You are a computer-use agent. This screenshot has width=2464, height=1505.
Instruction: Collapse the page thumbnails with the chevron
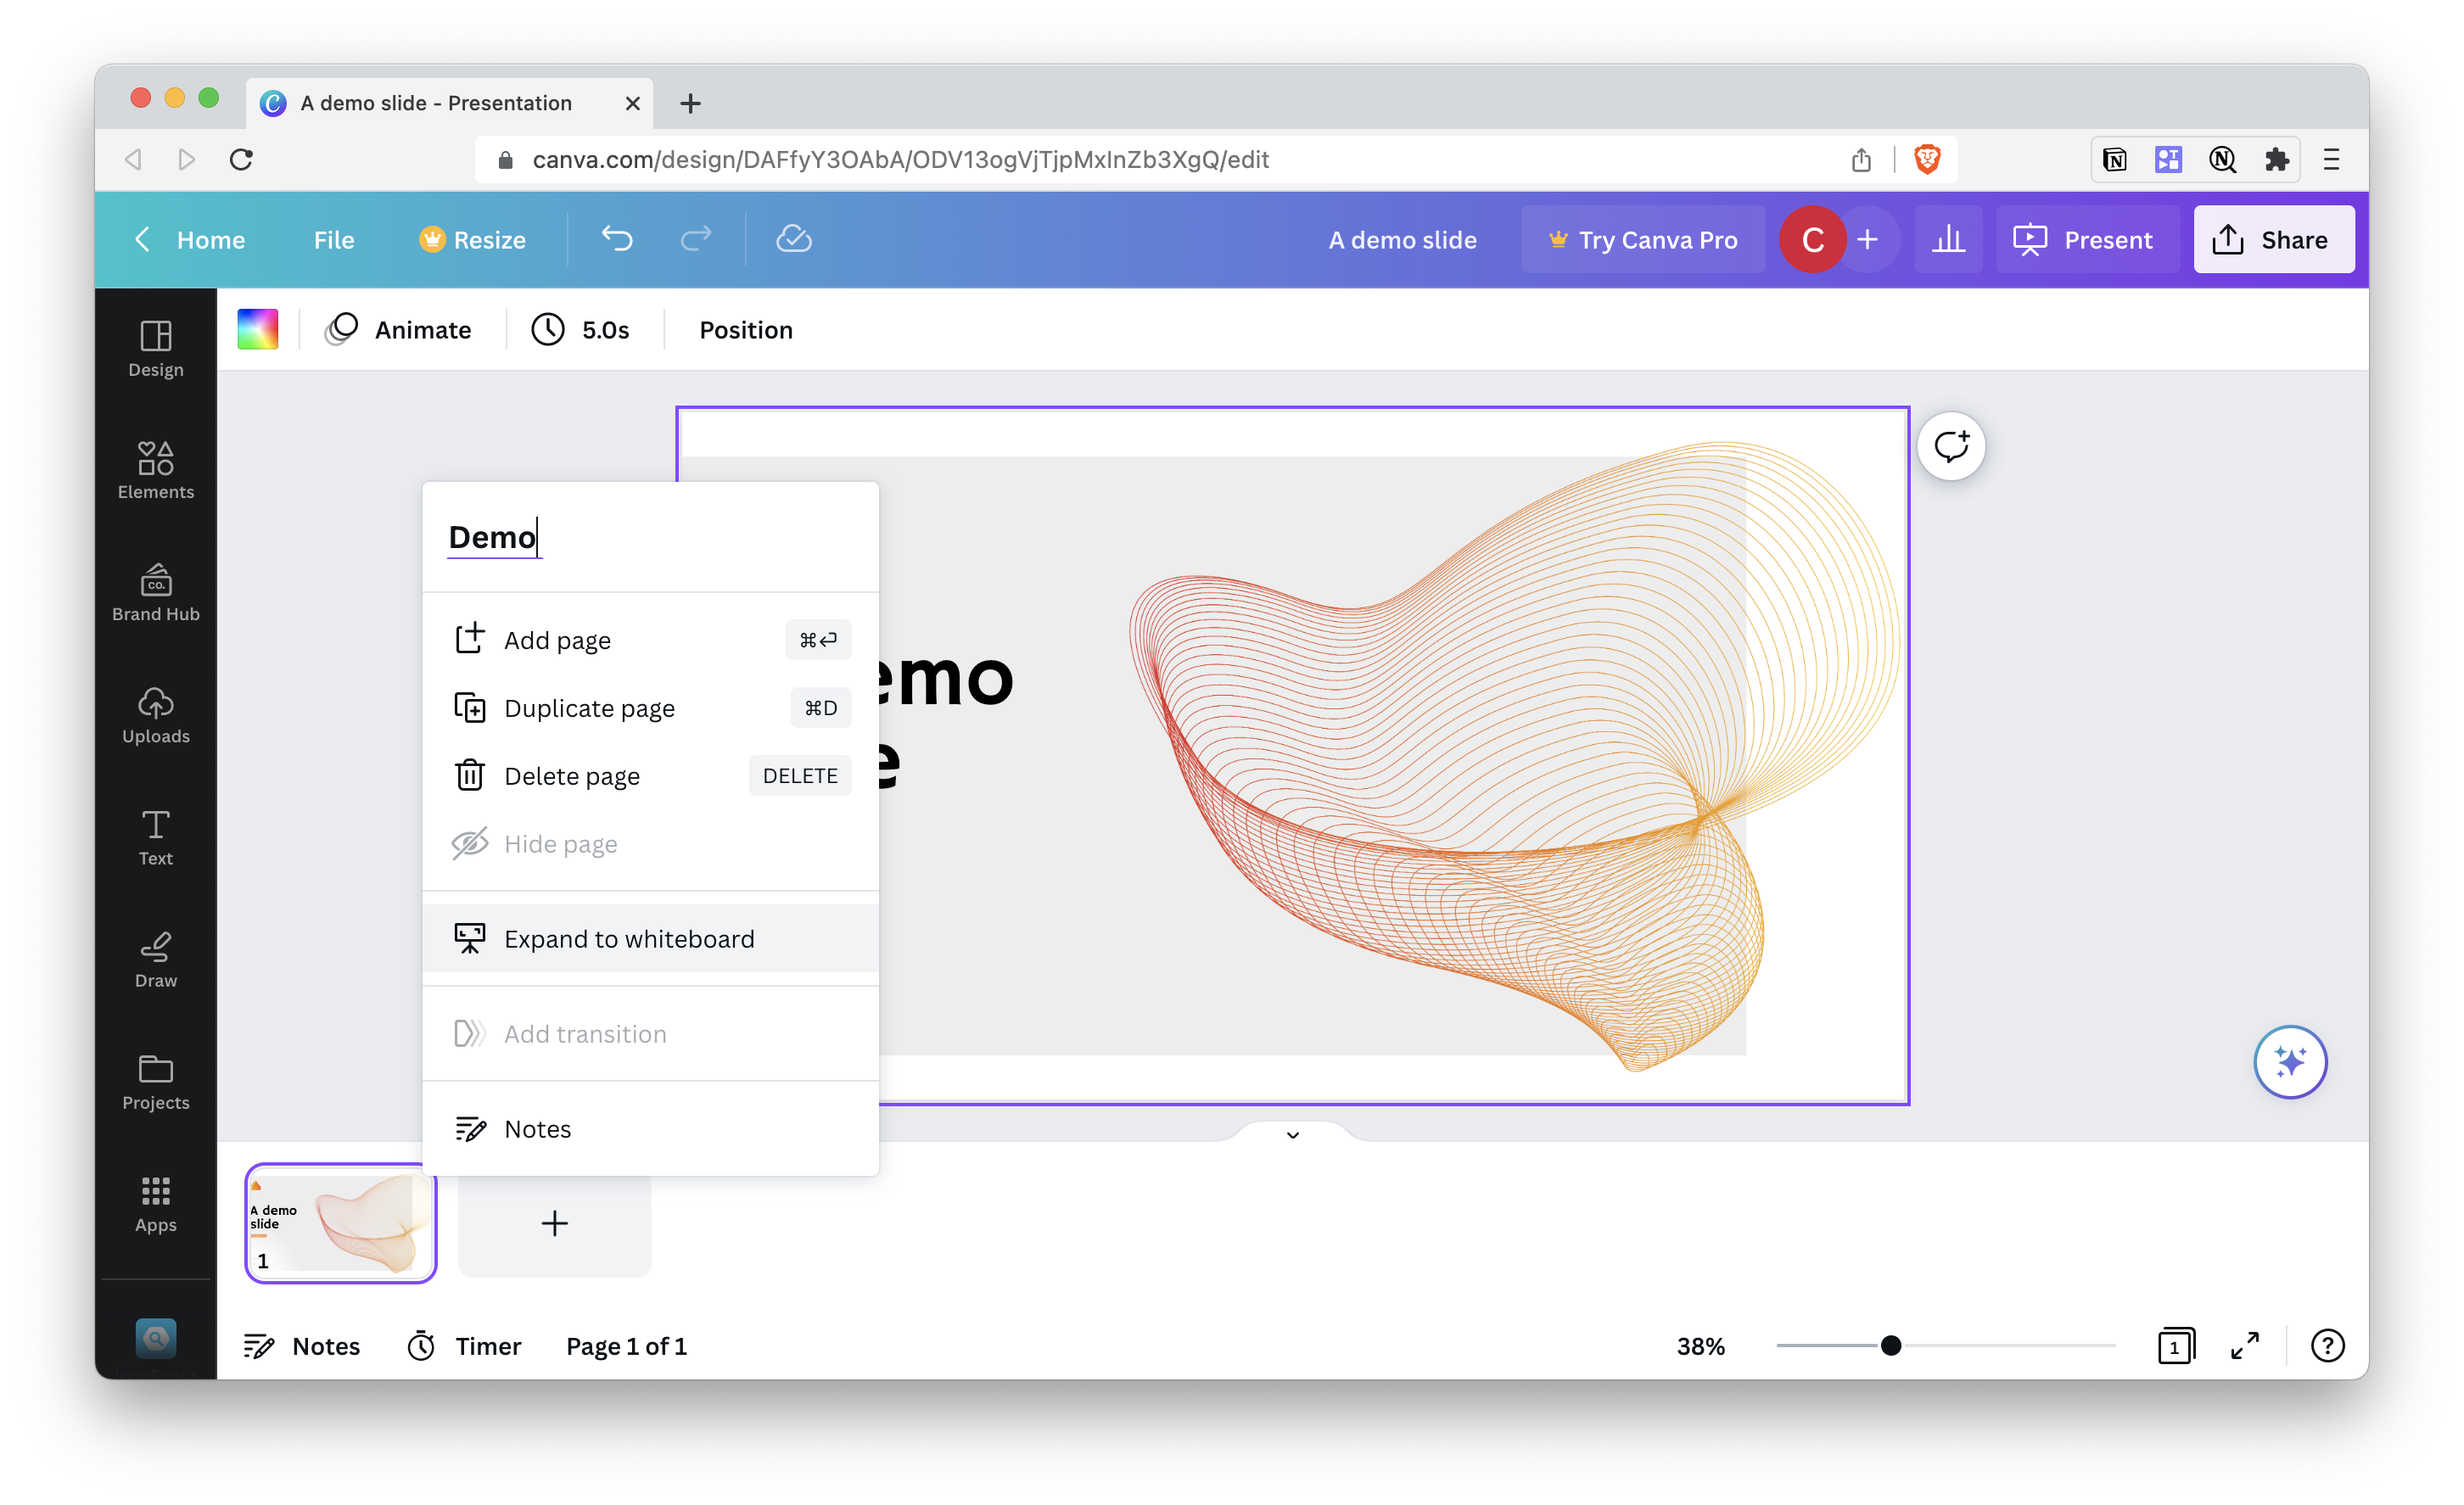[1293, 1134]
